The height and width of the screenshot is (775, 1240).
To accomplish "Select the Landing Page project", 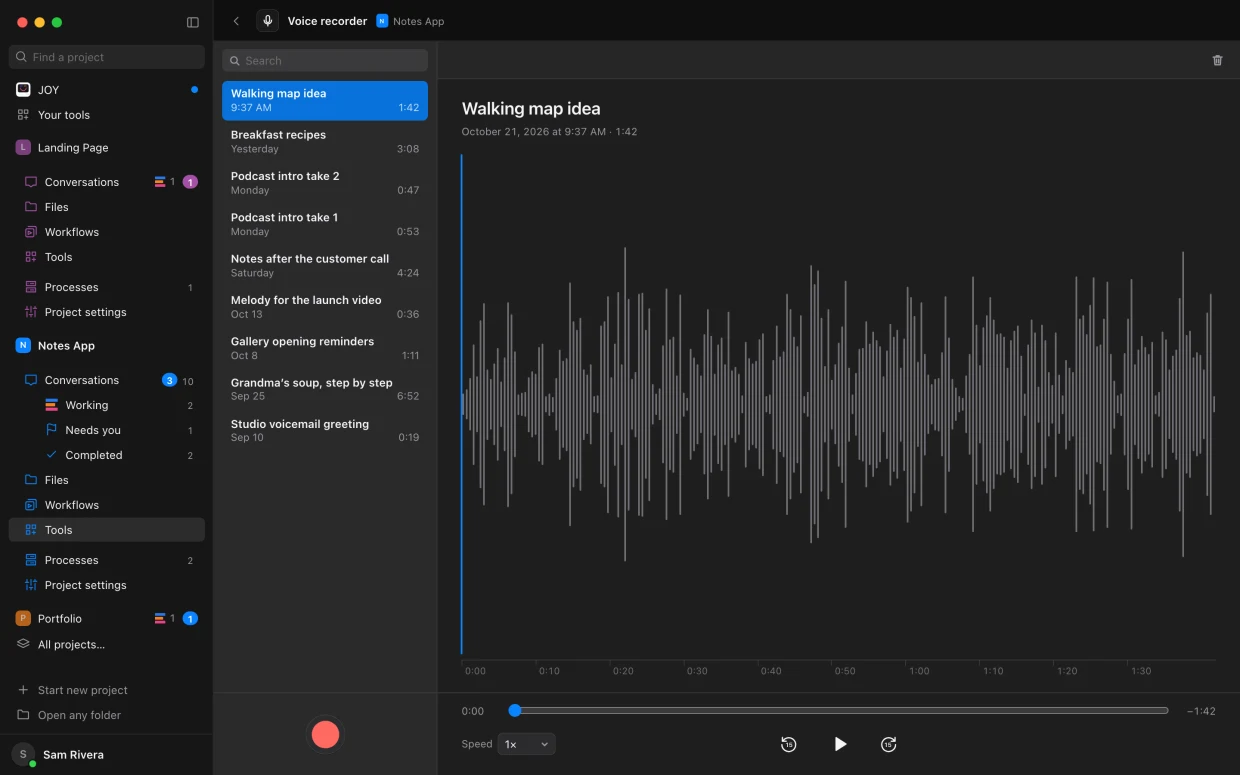I will pyautogui.click(x=107, y=148).
